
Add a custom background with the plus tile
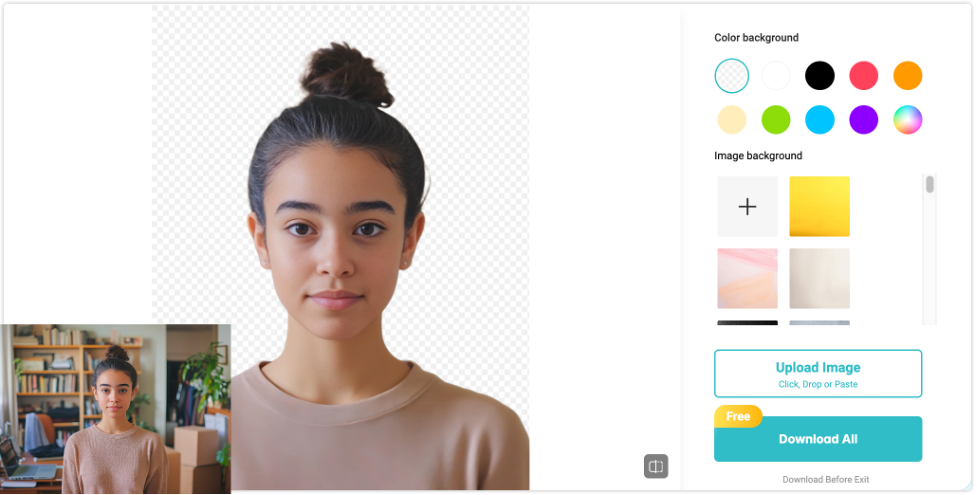click(747, 206)
